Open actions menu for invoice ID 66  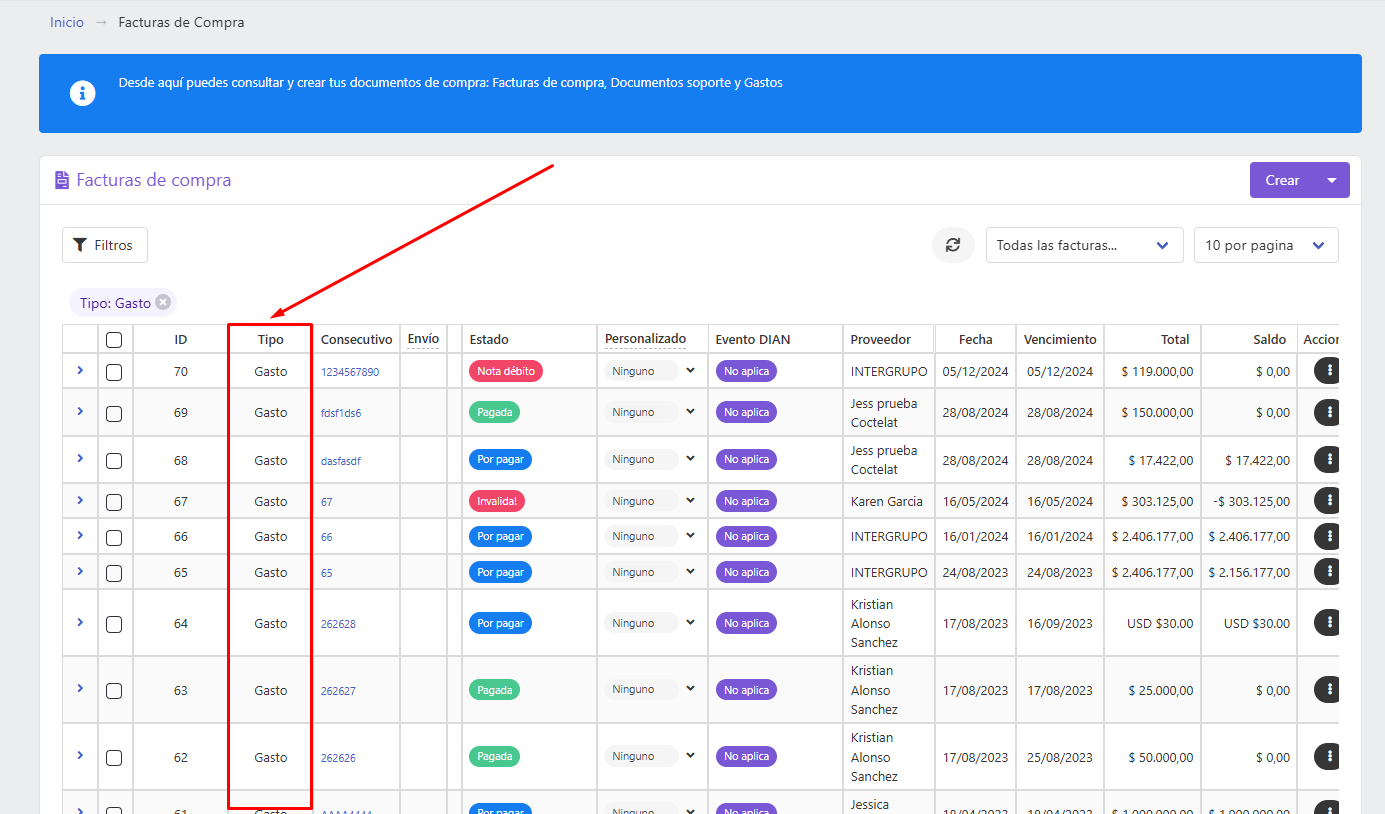point(1328,536)
